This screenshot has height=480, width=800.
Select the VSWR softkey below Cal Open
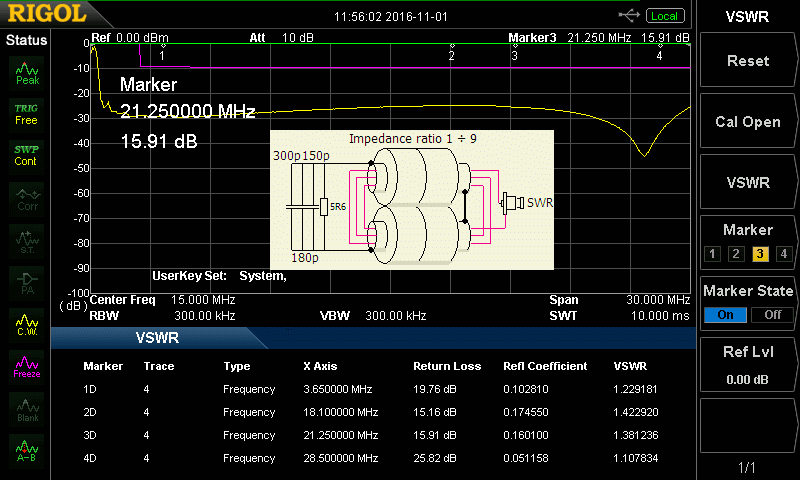[748, 183]
